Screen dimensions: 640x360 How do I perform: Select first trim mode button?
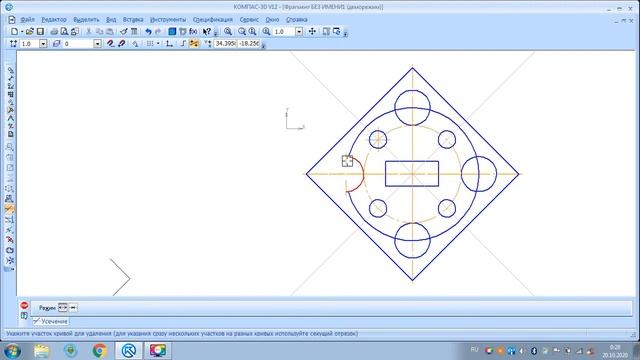click(x=63, y=308)
